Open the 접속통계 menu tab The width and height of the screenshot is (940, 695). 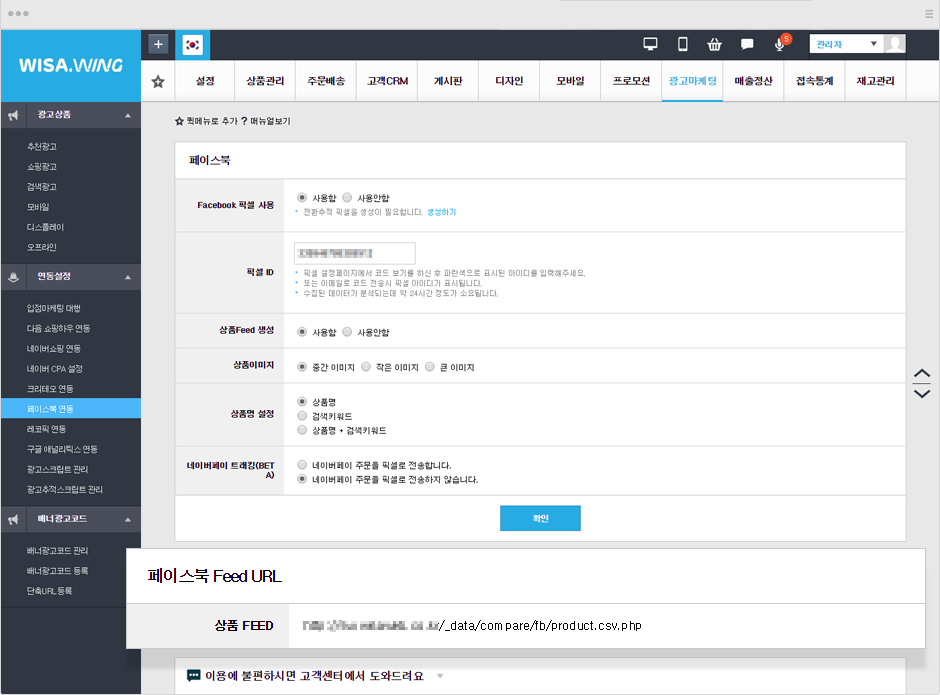(815, 81)
